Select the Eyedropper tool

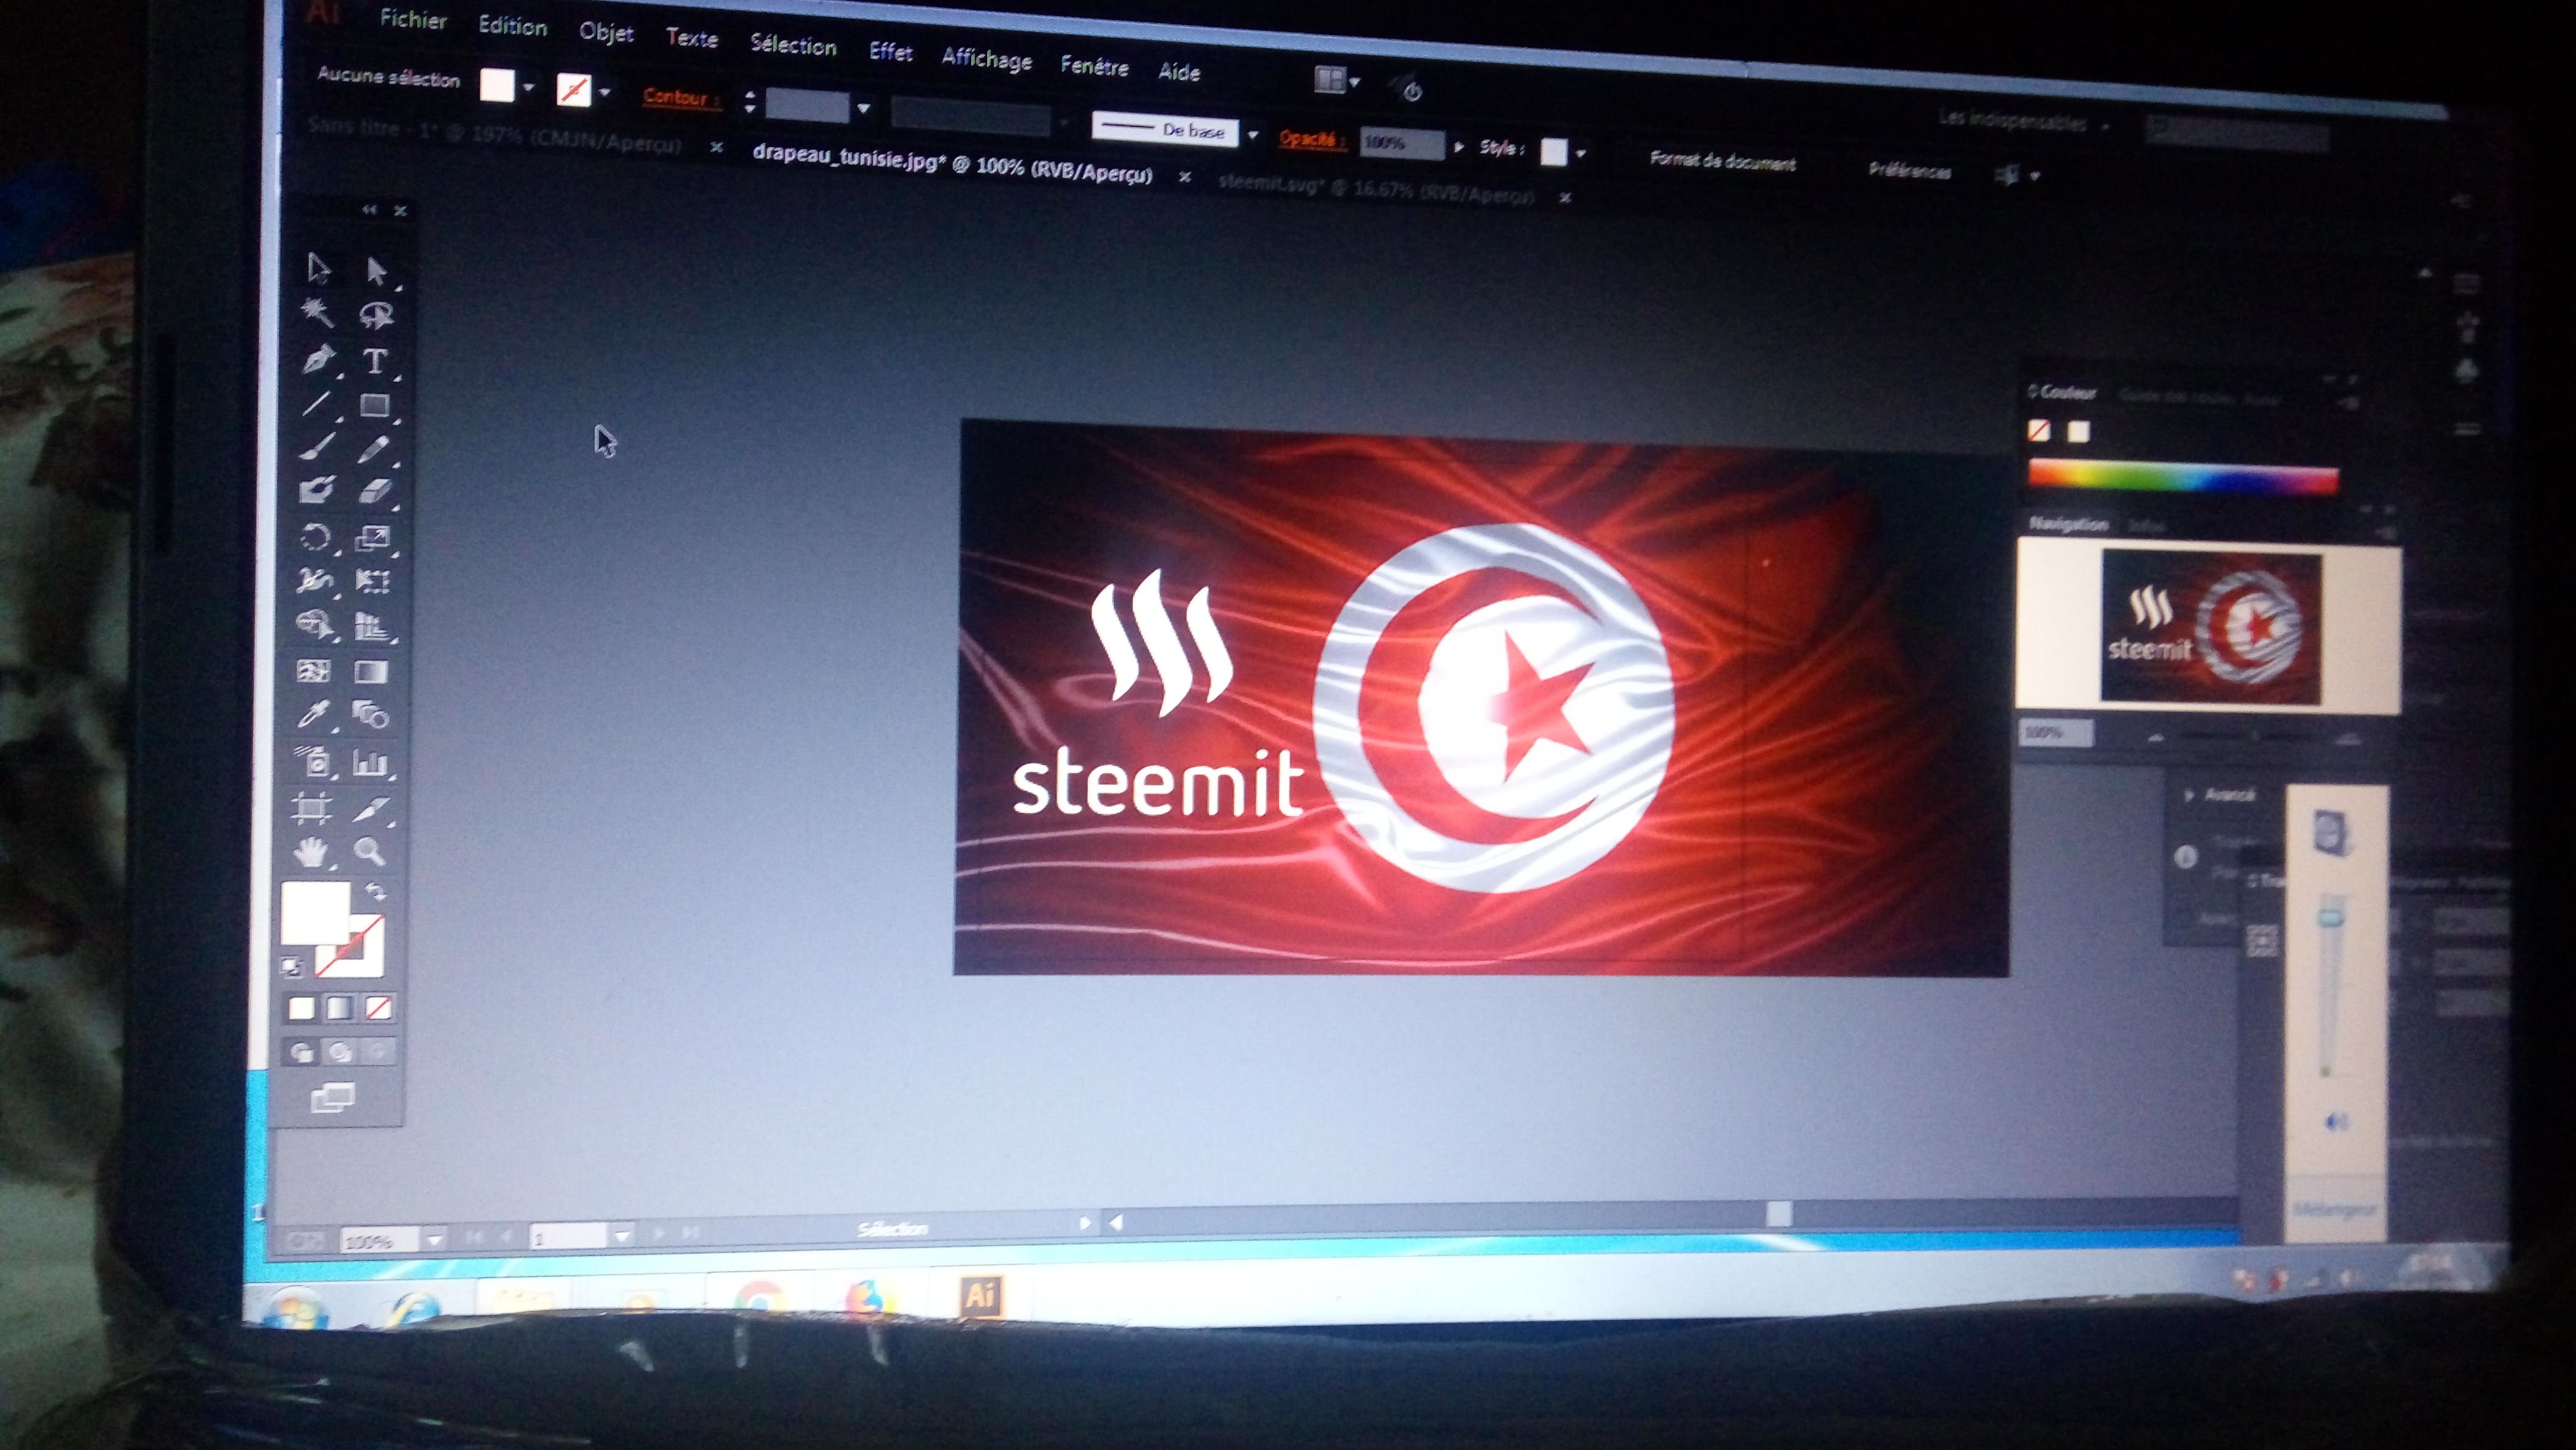point(314,714)
